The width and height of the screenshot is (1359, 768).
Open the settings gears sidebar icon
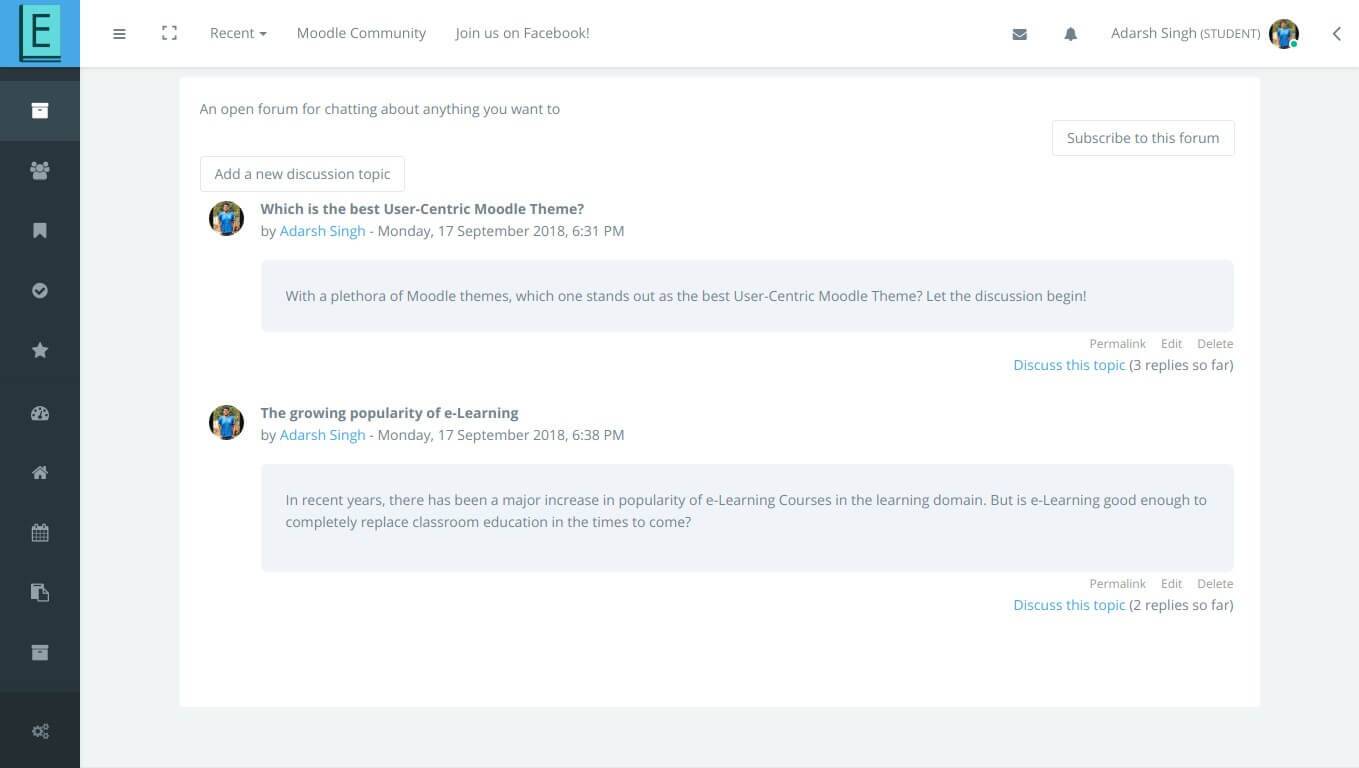point(40,731)
